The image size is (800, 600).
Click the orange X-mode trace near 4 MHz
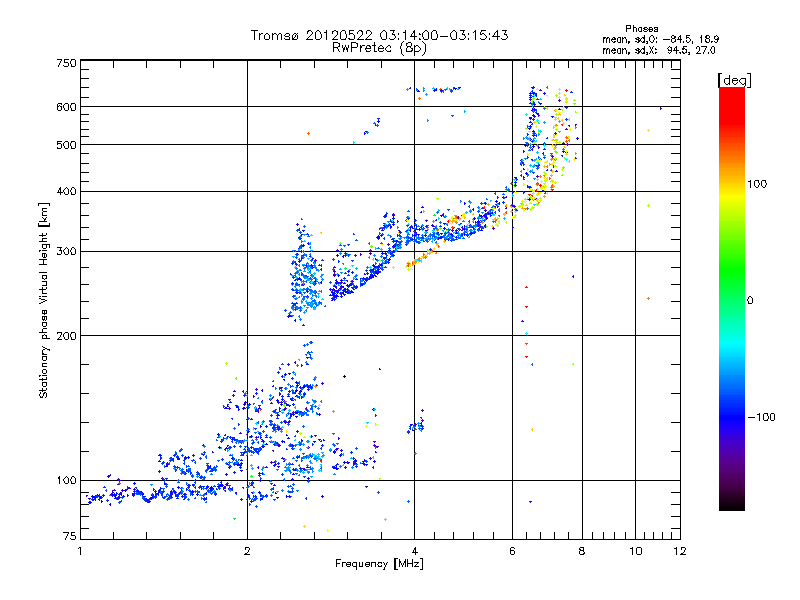coord(422,258)
